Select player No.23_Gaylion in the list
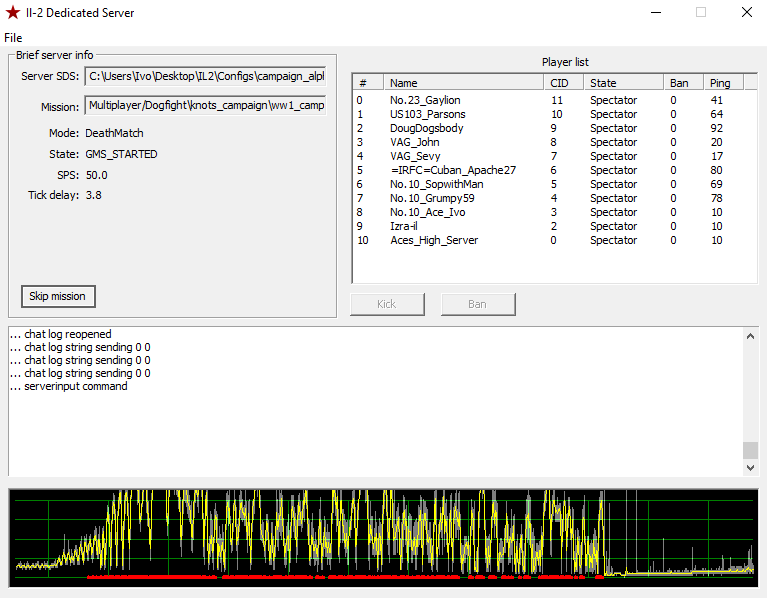 [x=425, y=100]
